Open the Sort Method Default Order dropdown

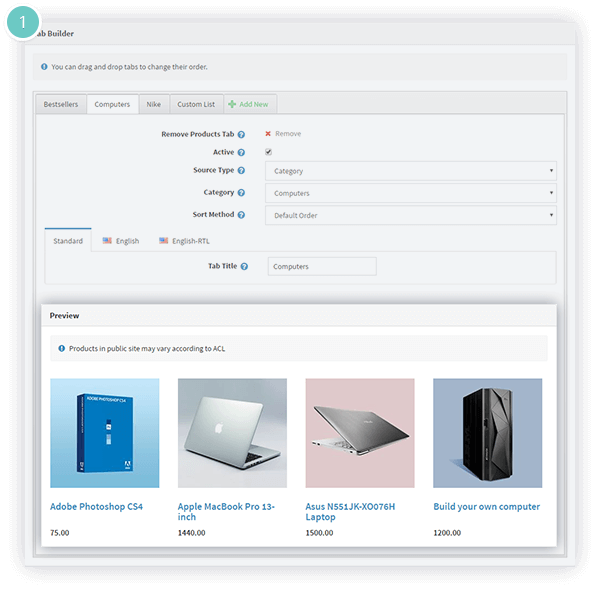[x=411, y=215]
